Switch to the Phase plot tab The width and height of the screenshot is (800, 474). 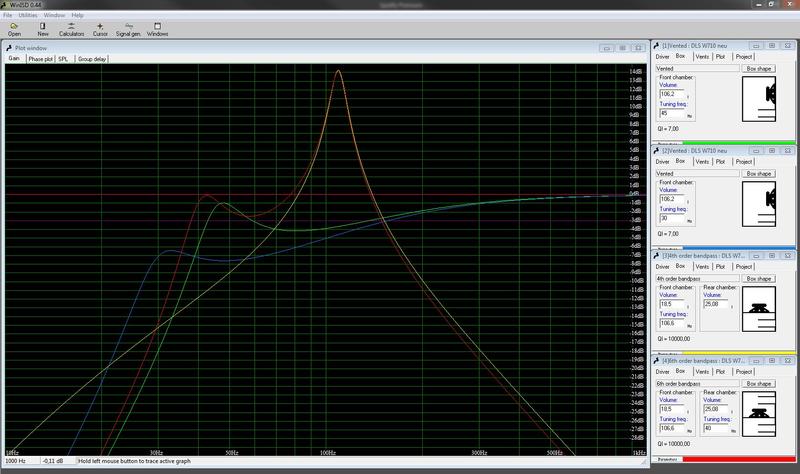click(x=40, y=59)
